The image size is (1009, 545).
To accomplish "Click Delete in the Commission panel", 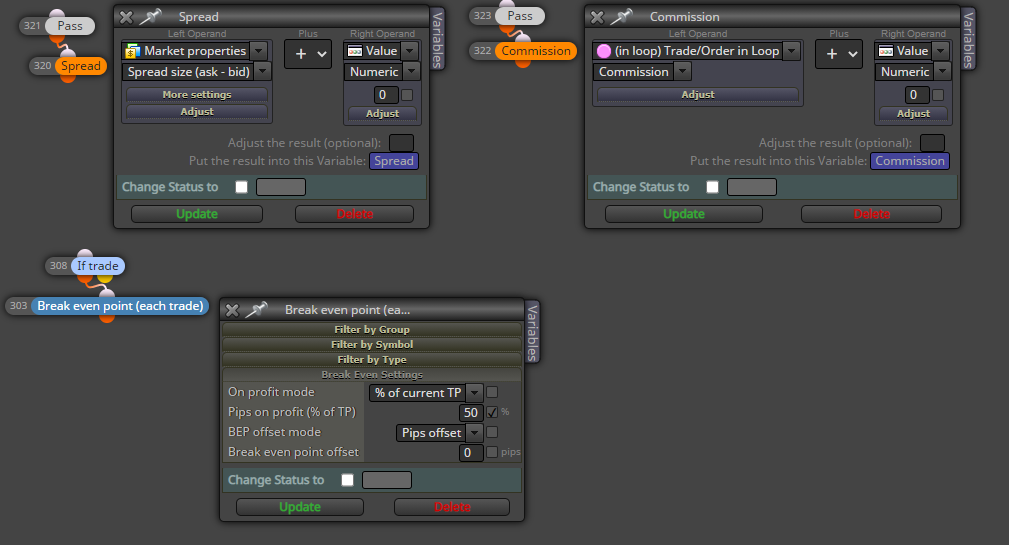I will click(871, 214).
